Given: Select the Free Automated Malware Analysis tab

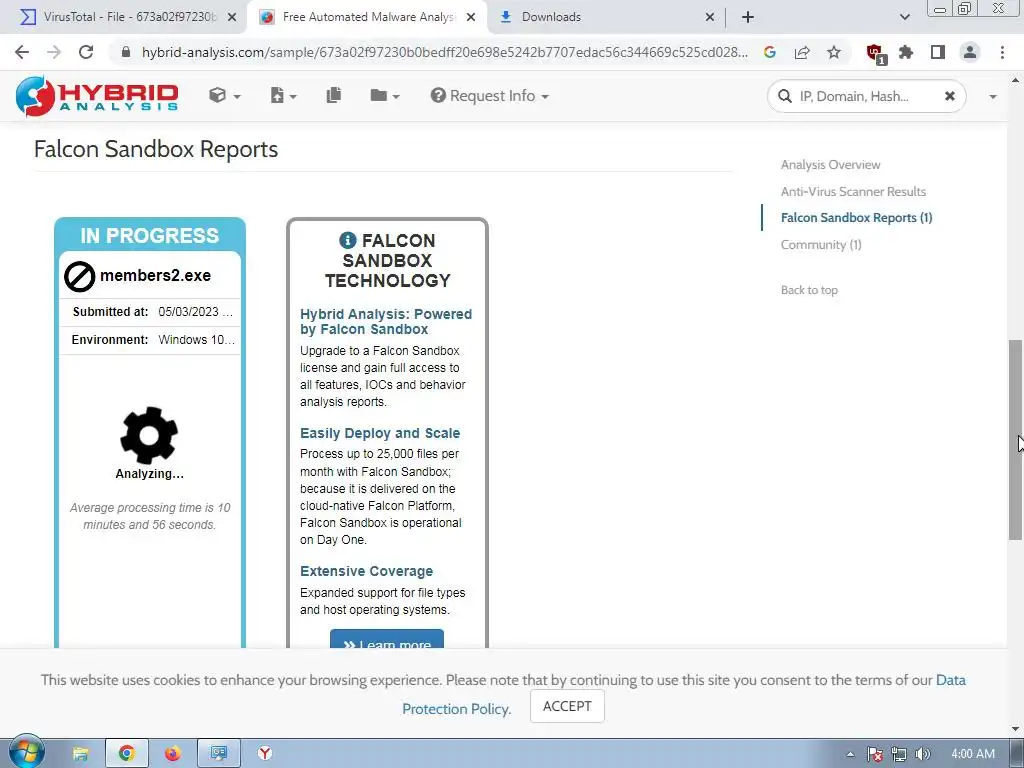Looking at the screenshot, I should 369,17.
